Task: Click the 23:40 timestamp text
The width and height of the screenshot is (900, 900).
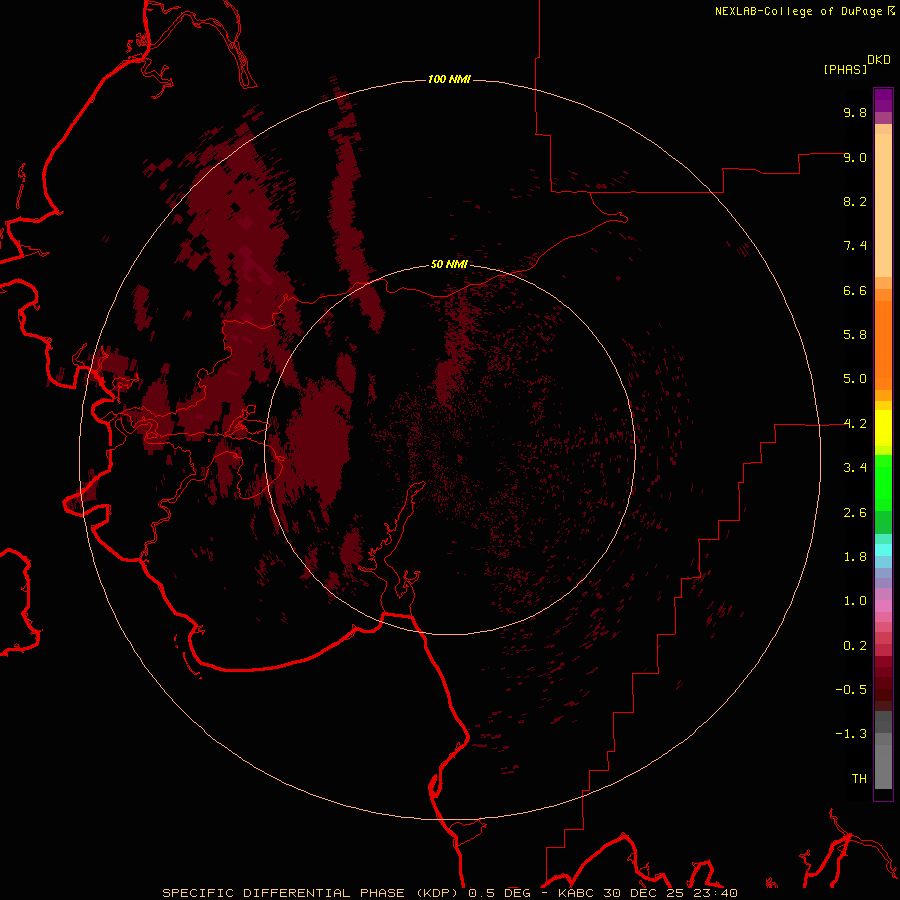Action: (x=714, y=893)
